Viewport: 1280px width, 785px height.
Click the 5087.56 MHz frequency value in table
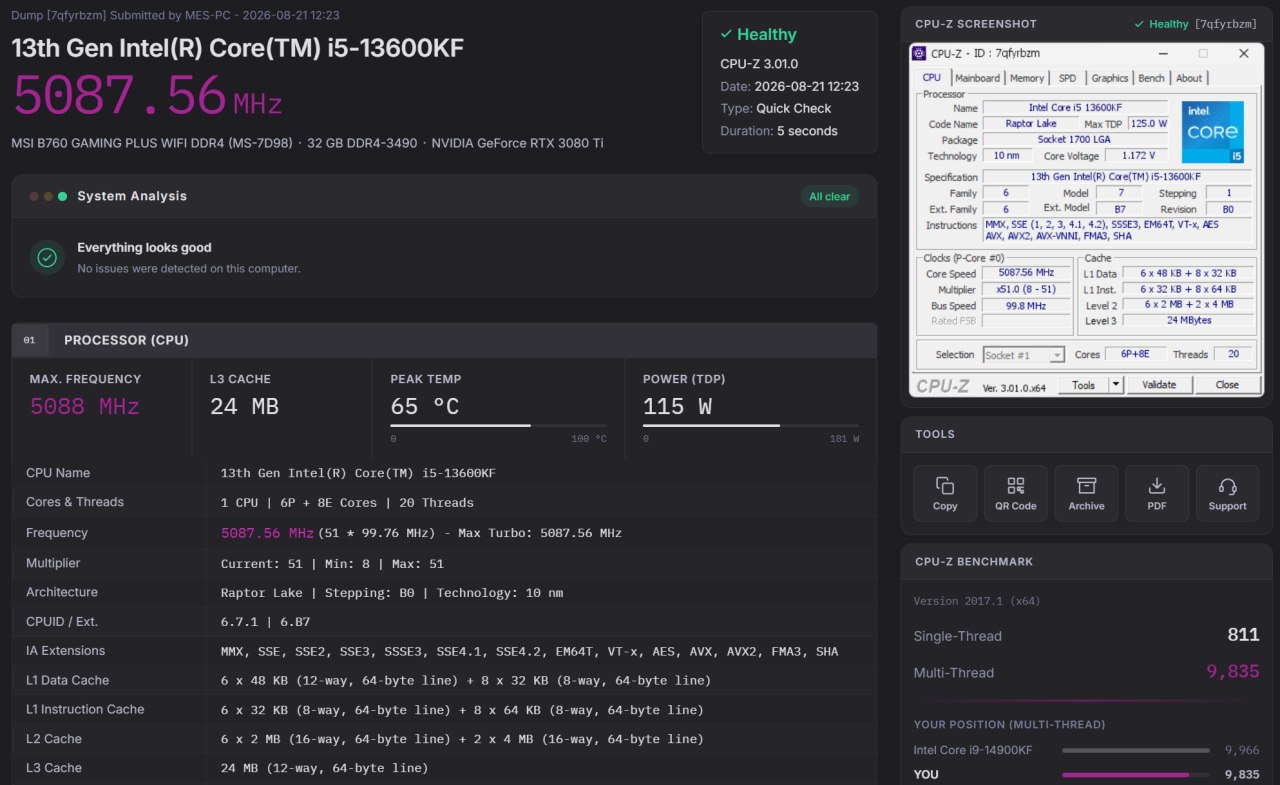pos(267,533)
